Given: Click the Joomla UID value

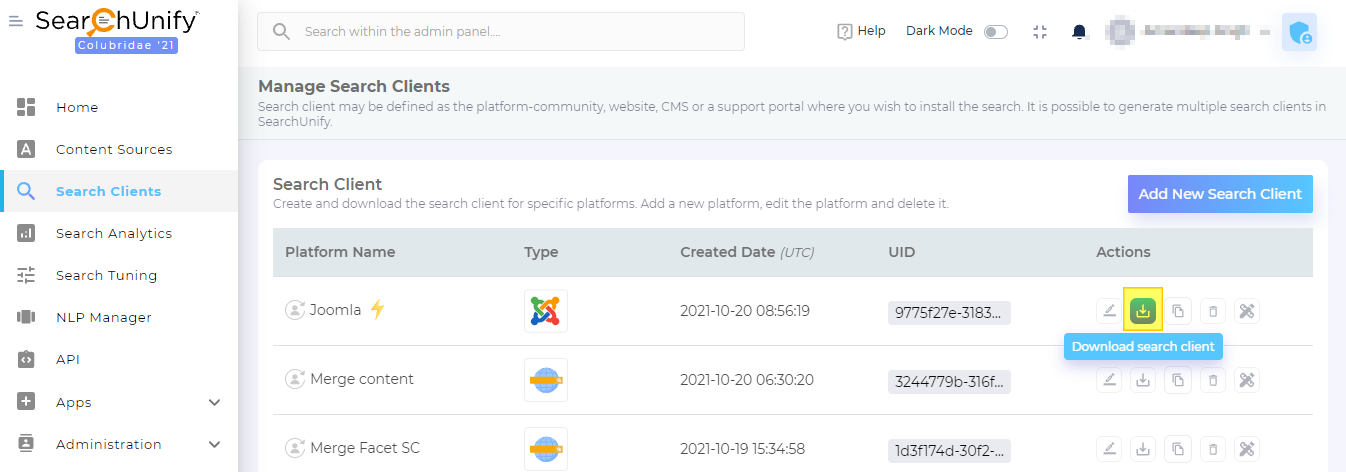Looking at the screenshot, I should pos(949,313).
